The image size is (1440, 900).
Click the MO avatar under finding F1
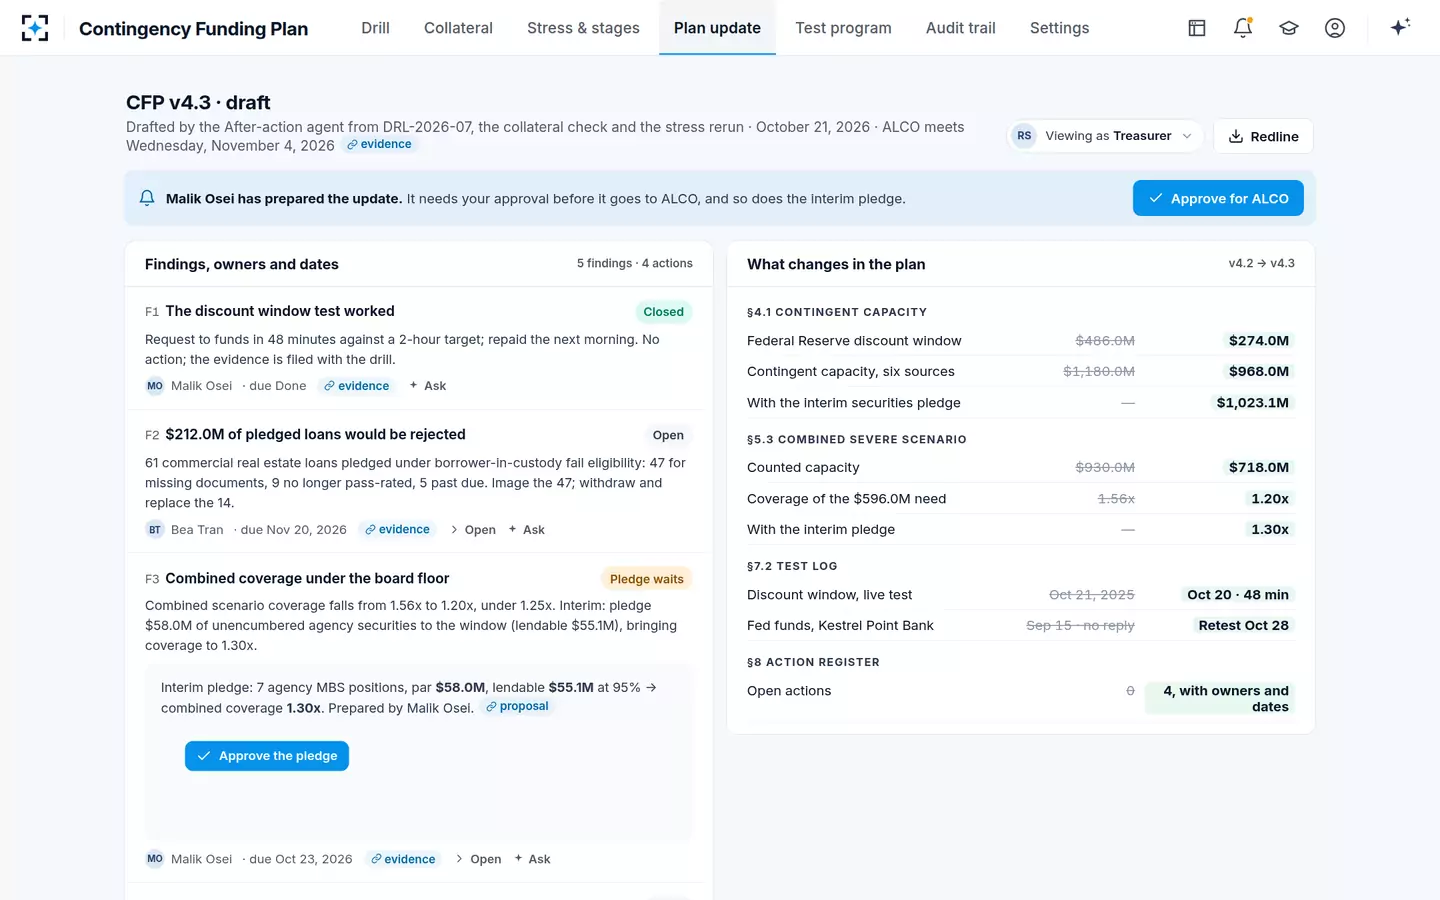155,386
